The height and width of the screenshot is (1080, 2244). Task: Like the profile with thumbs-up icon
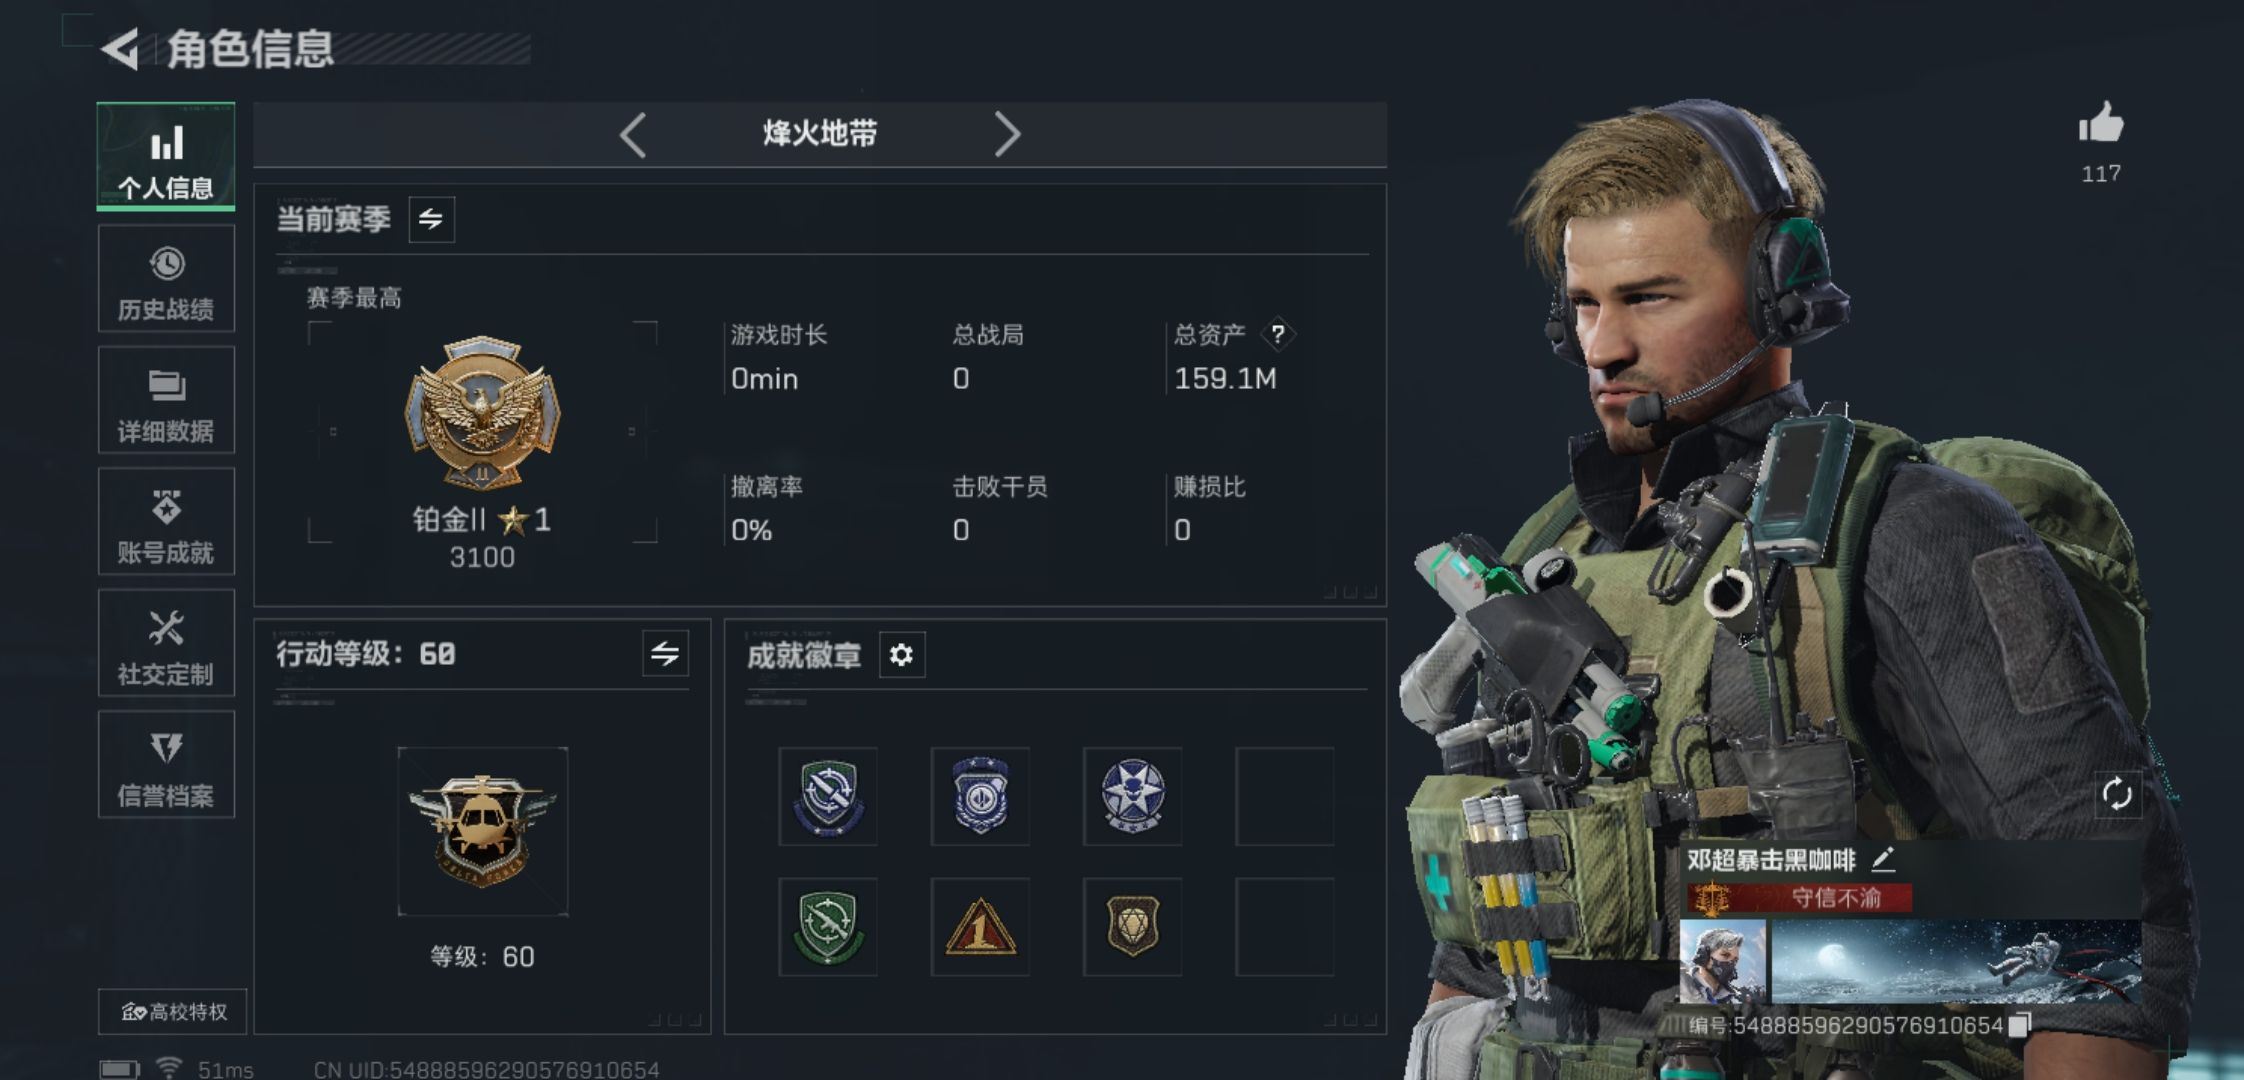pos(2101,124)
